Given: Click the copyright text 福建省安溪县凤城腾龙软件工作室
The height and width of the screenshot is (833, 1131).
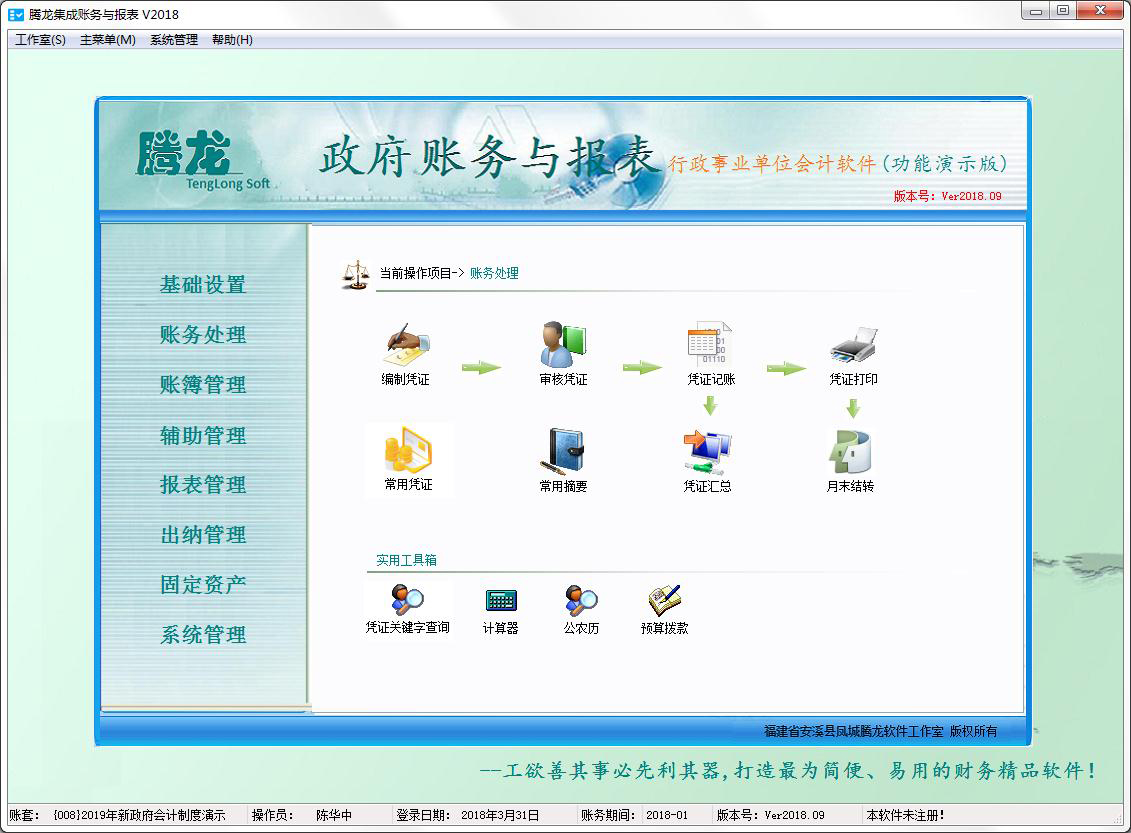Looking at the screenshot, I should 853,731.
